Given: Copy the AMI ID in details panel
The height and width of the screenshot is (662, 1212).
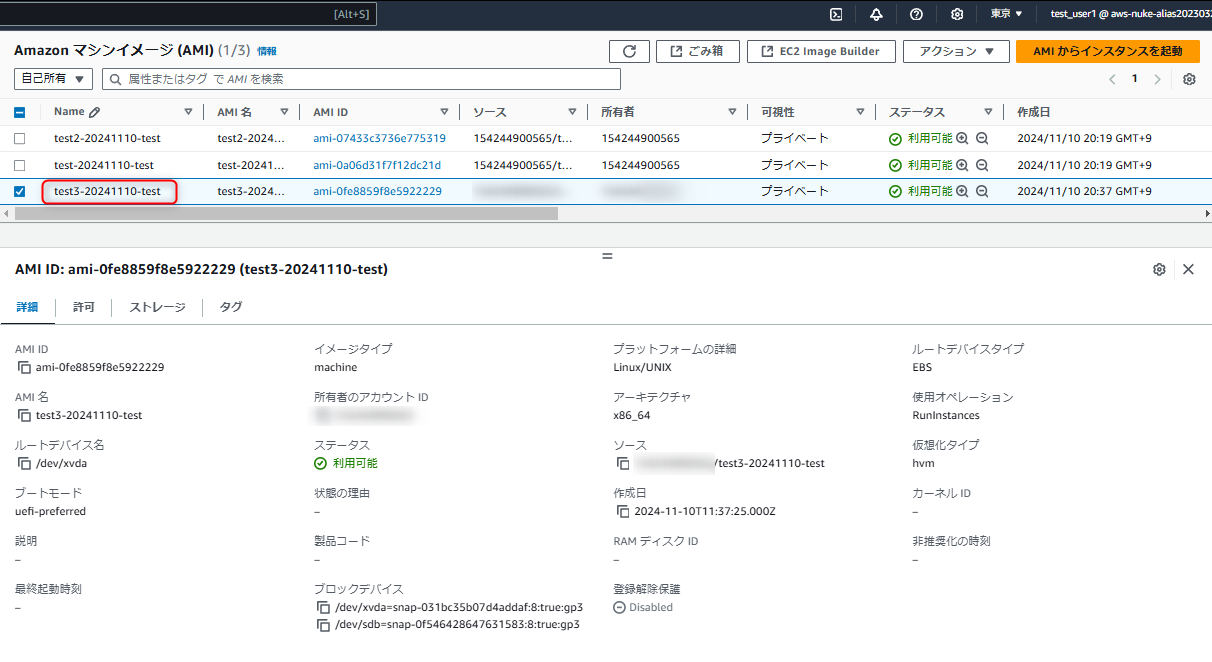Looking at the screenshot, I should (25, 367).
